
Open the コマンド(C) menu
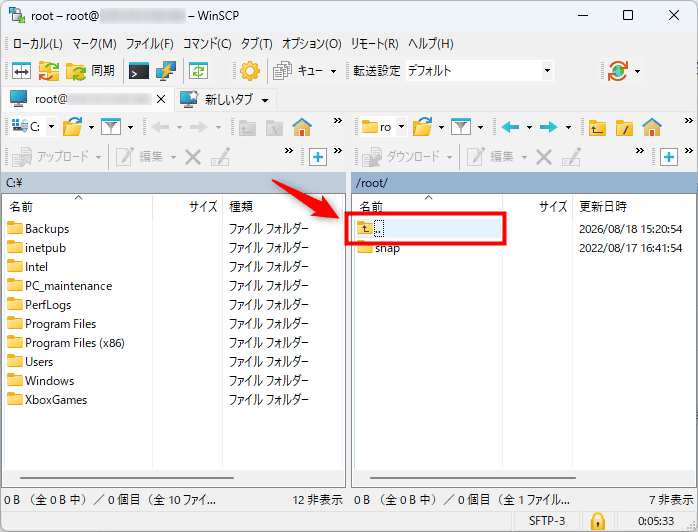pyautogui.click(x=207, y=44)
